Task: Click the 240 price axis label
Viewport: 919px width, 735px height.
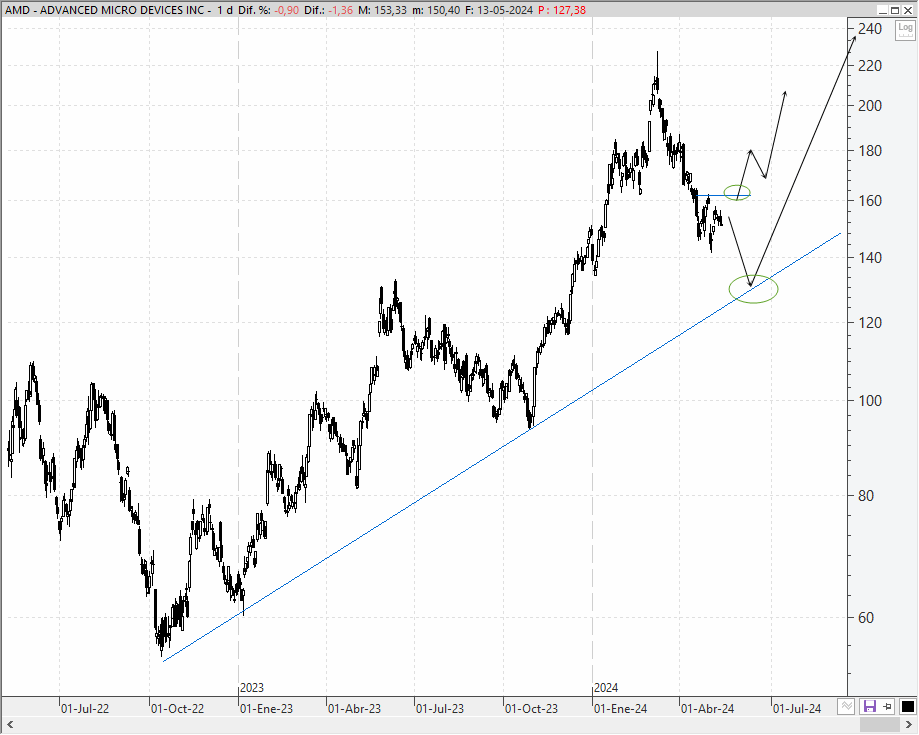Action: click(869, 29)
